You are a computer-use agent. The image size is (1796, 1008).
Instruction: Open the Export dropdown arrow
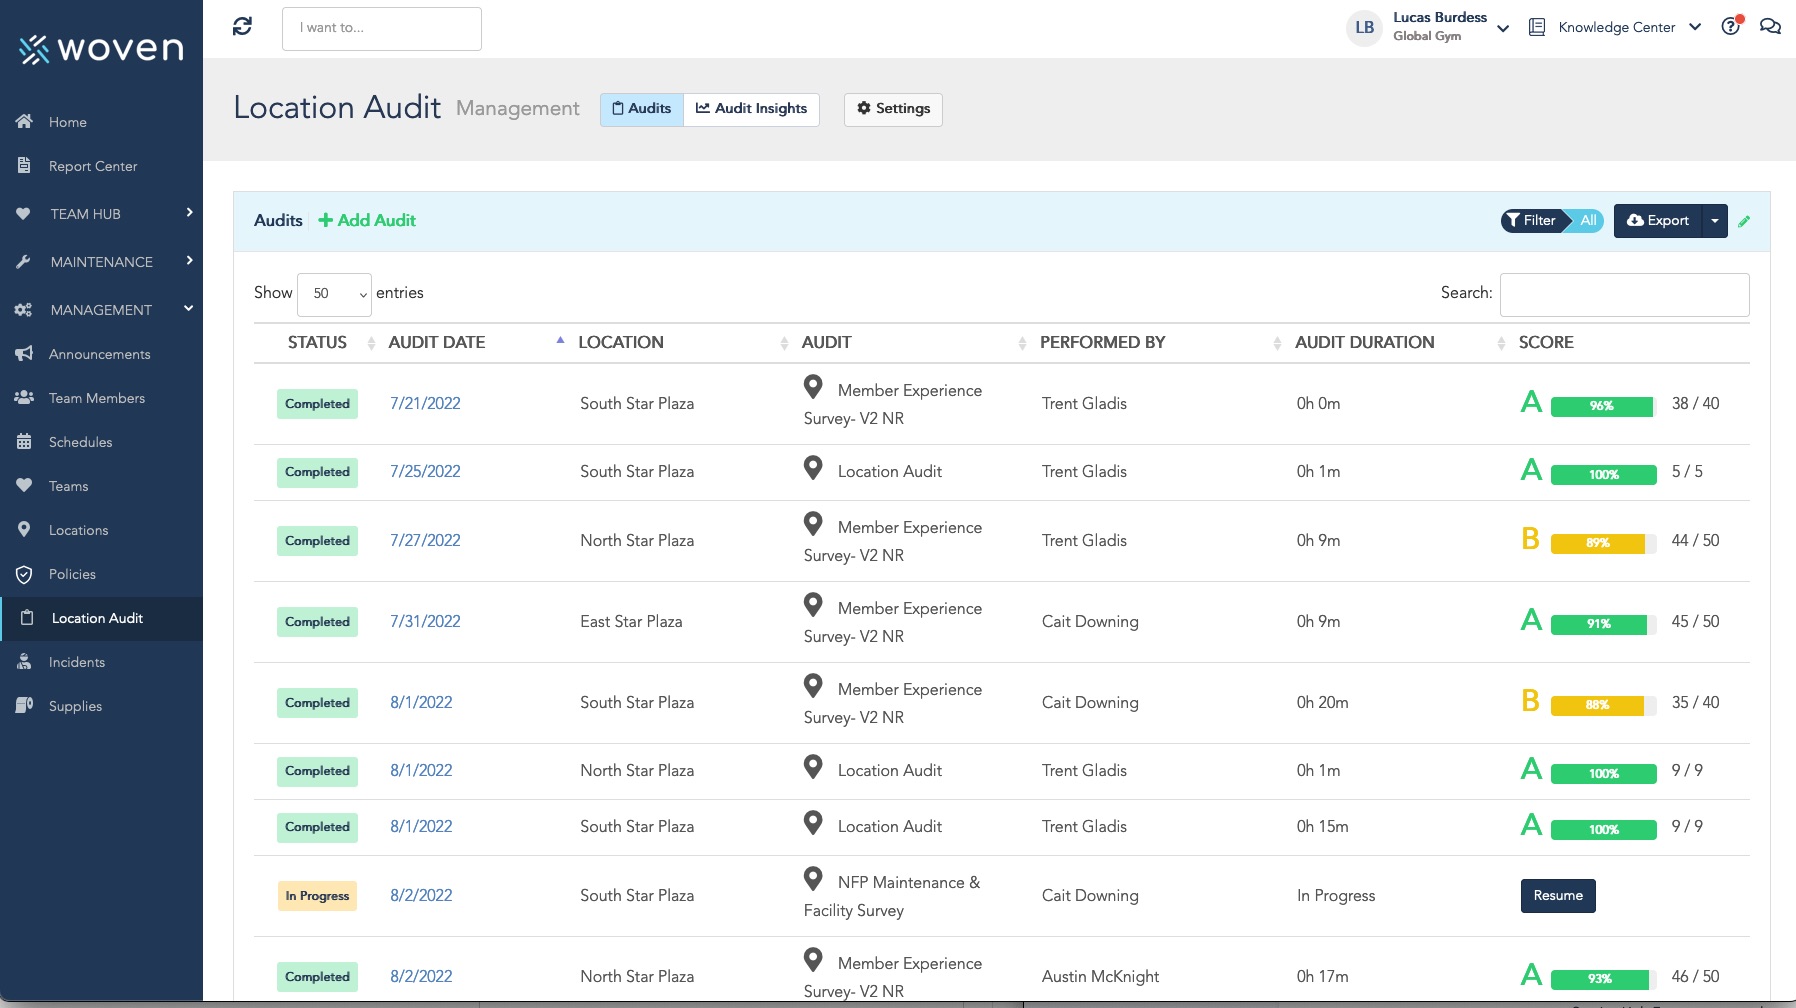pos(1715,221)
